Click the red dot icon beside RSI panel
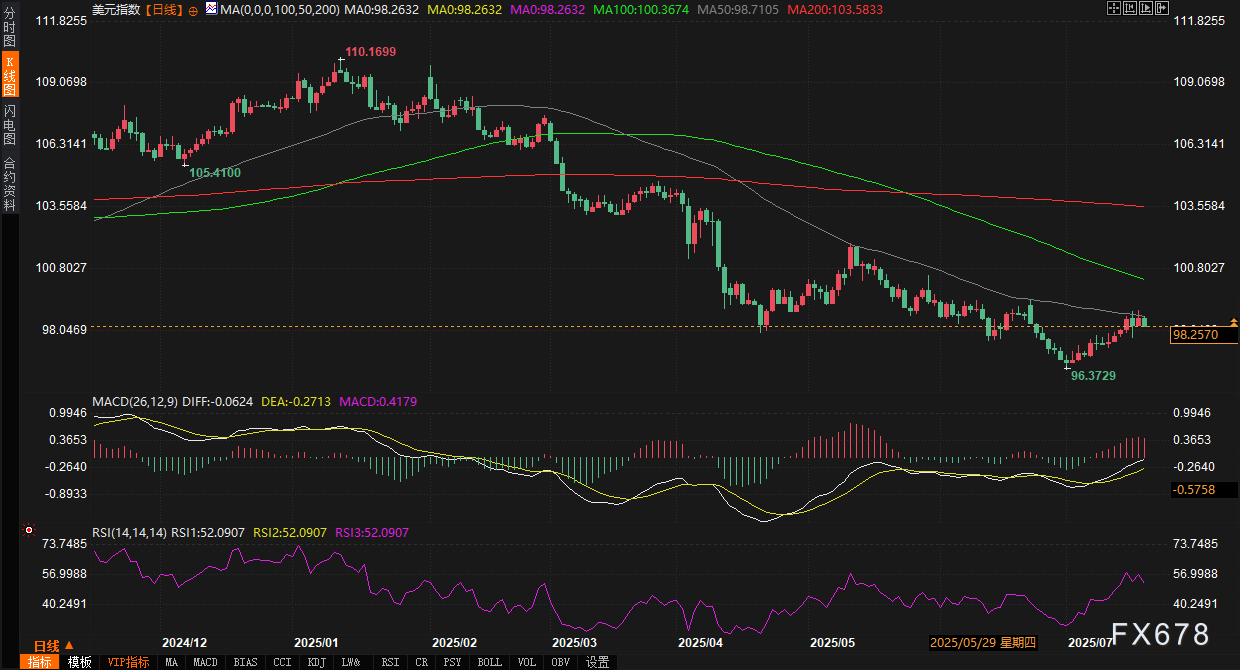The width and height of the screenshot is (1240, 670). click(28, 530)
